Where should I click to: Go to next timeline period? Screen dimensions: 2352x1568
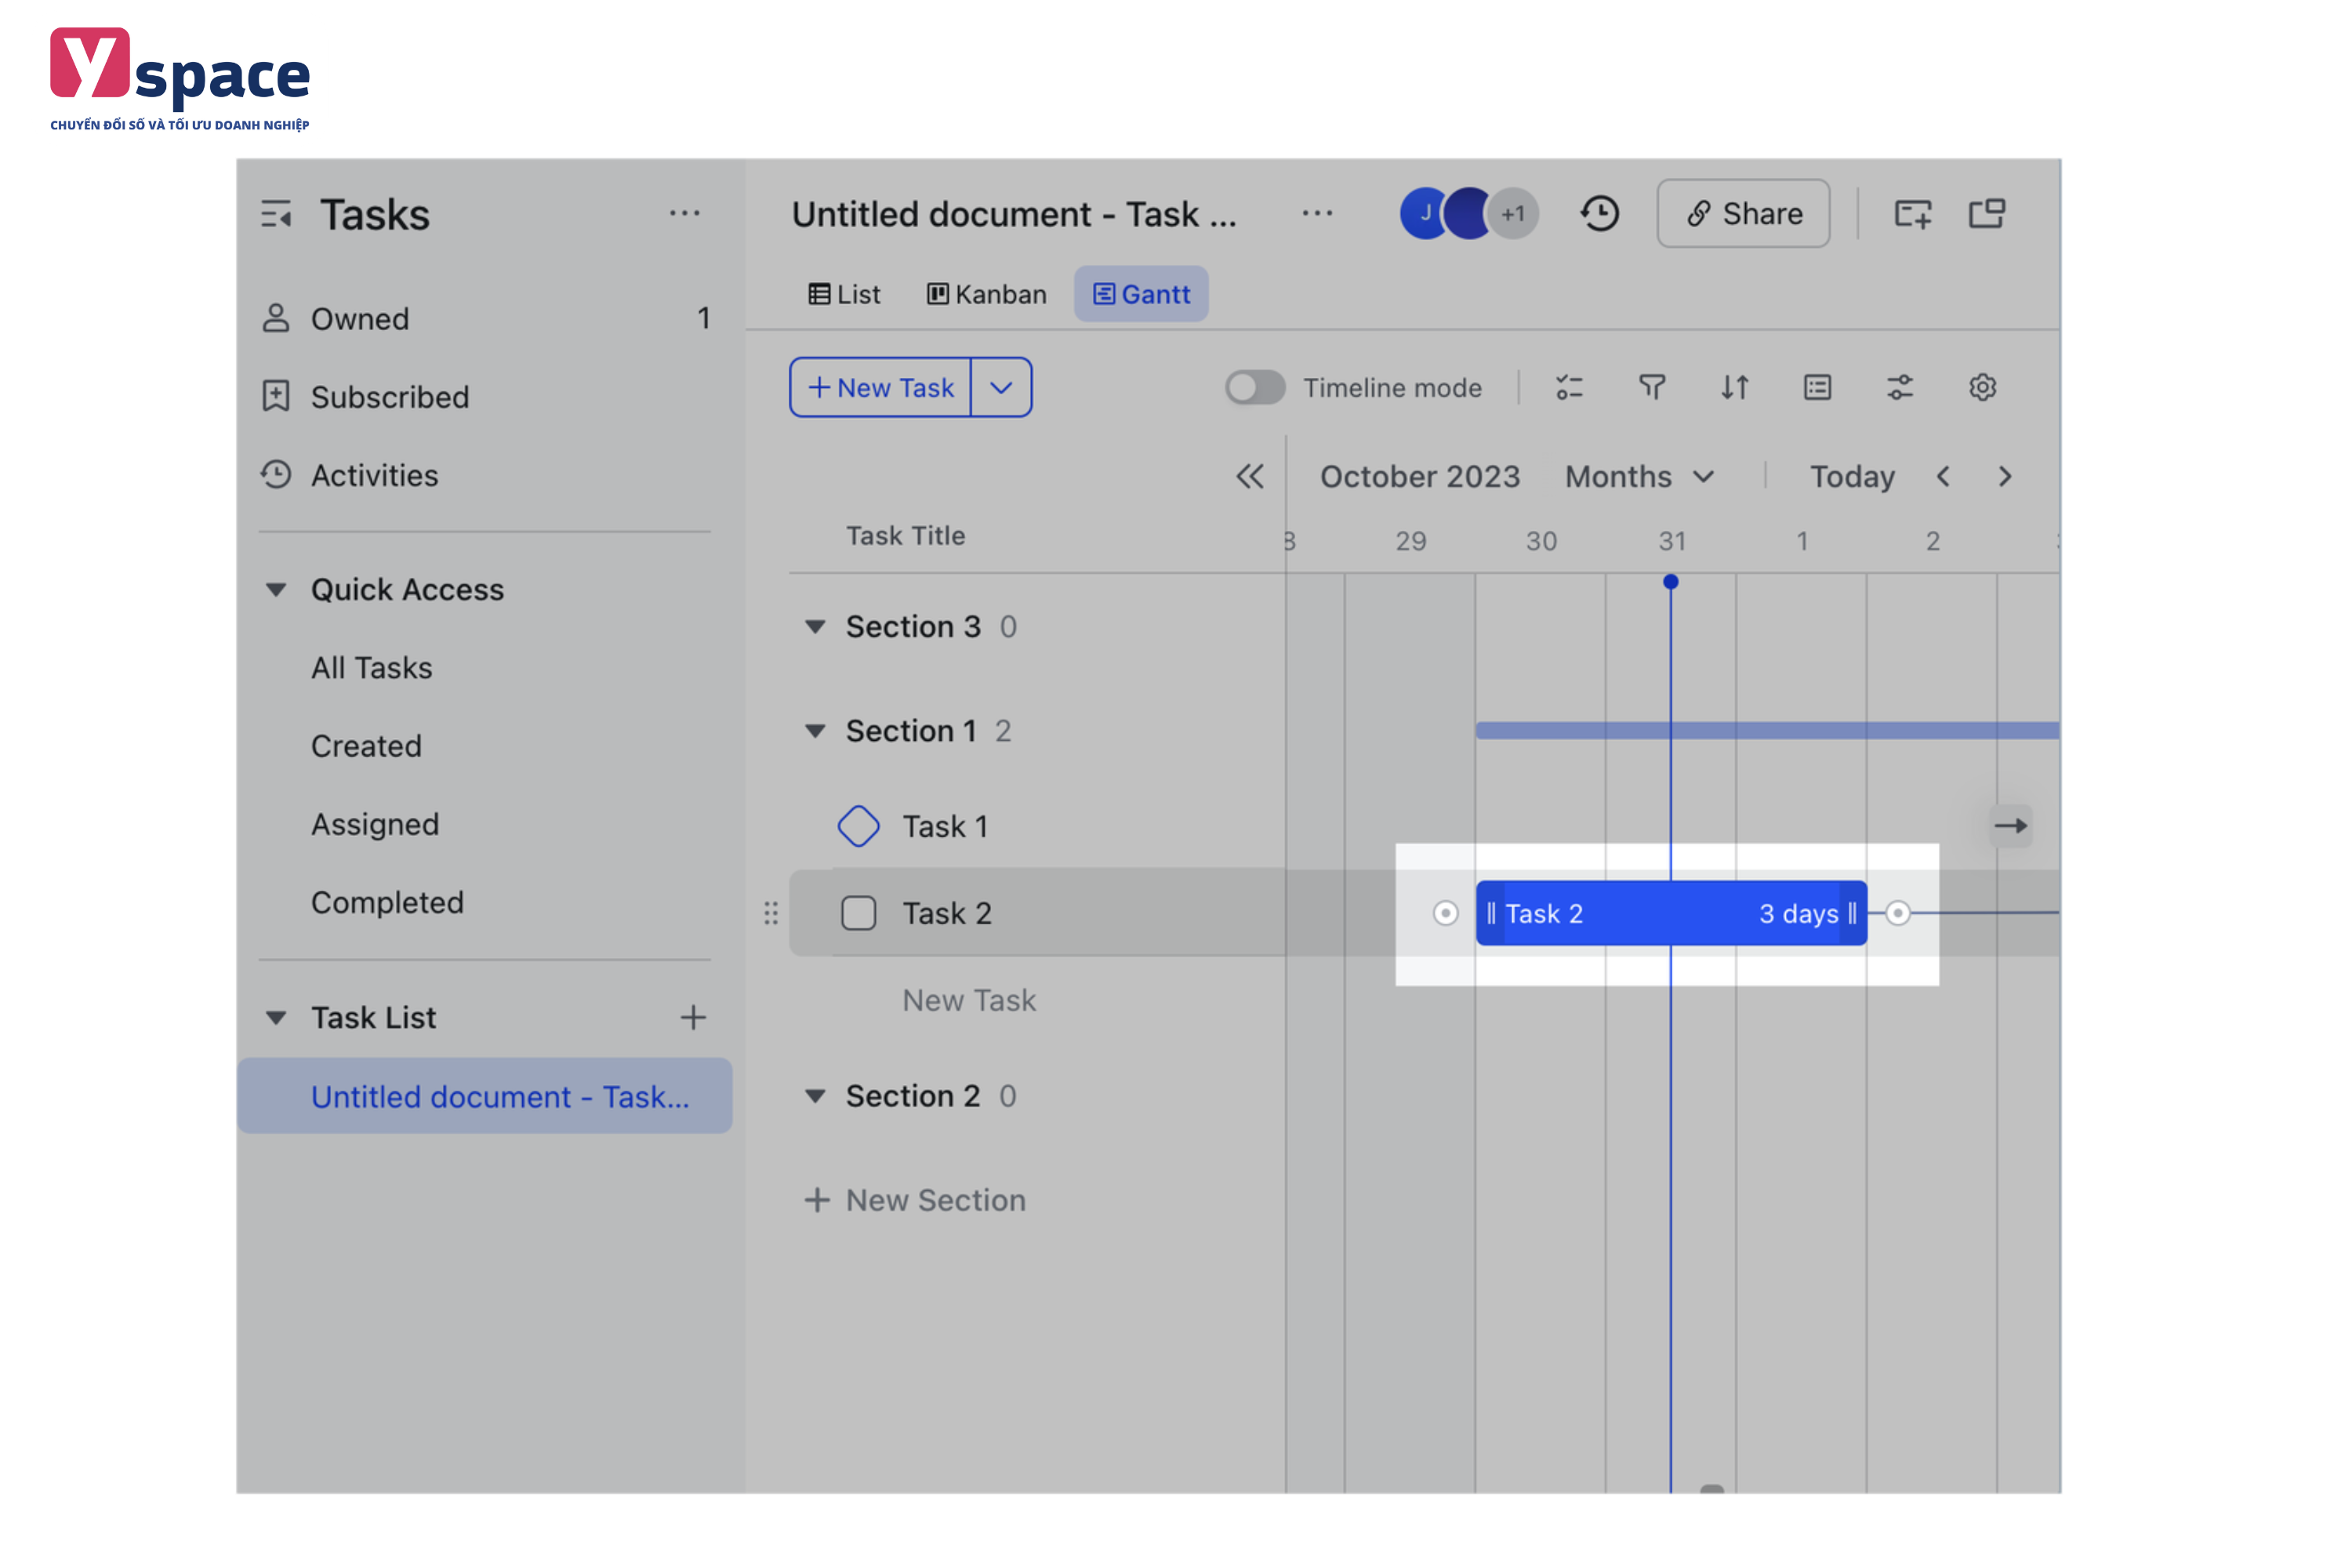(x=2005, y=476)
